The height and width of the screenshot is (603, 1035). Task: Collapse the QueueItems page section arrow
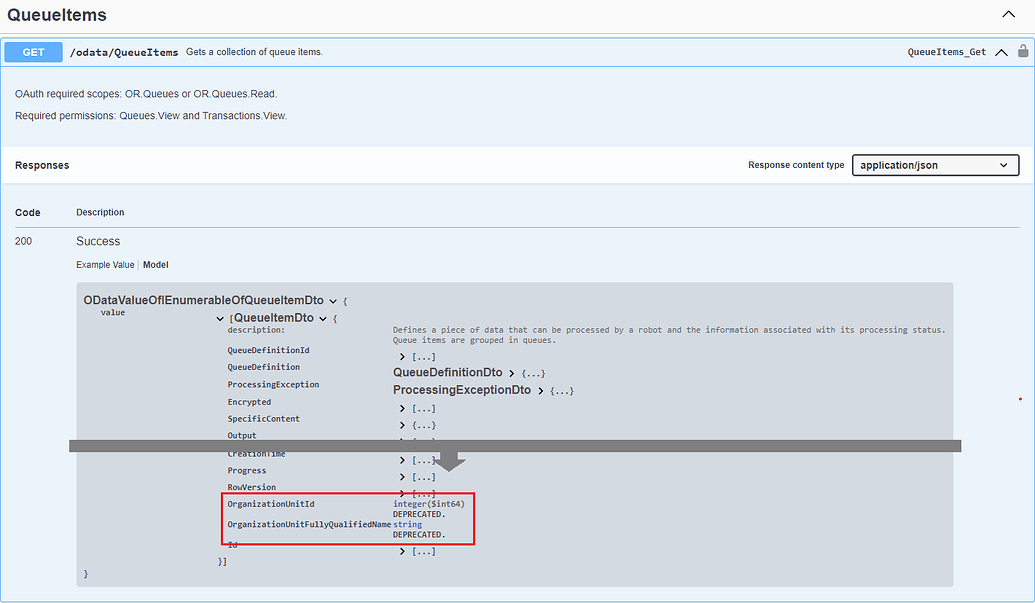(1008, 14)
